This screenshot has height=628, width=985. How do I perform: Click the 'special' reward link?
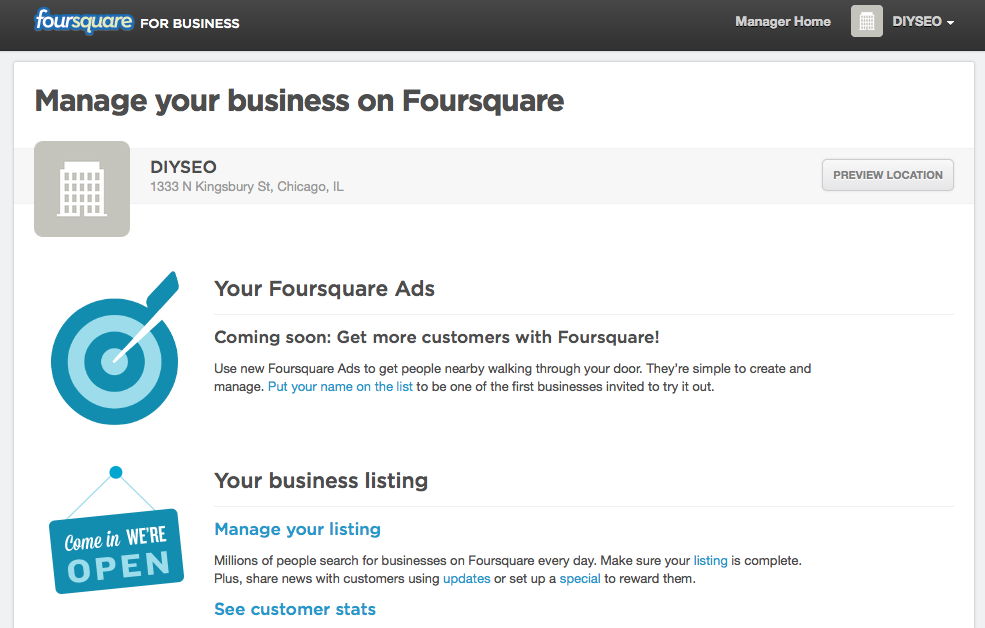point(580,579)
